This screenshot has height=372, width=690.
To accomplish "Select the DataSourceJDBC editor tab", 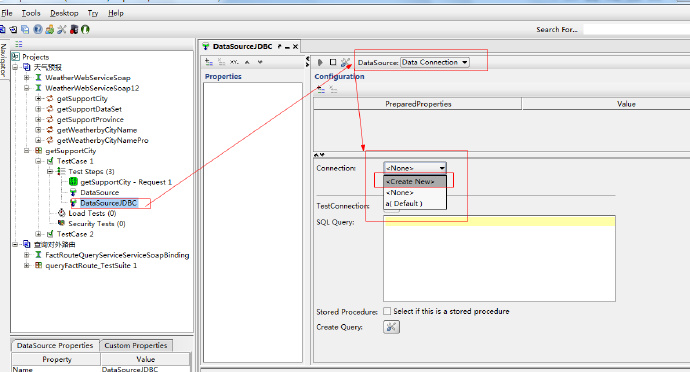I will tap(242, 46).
